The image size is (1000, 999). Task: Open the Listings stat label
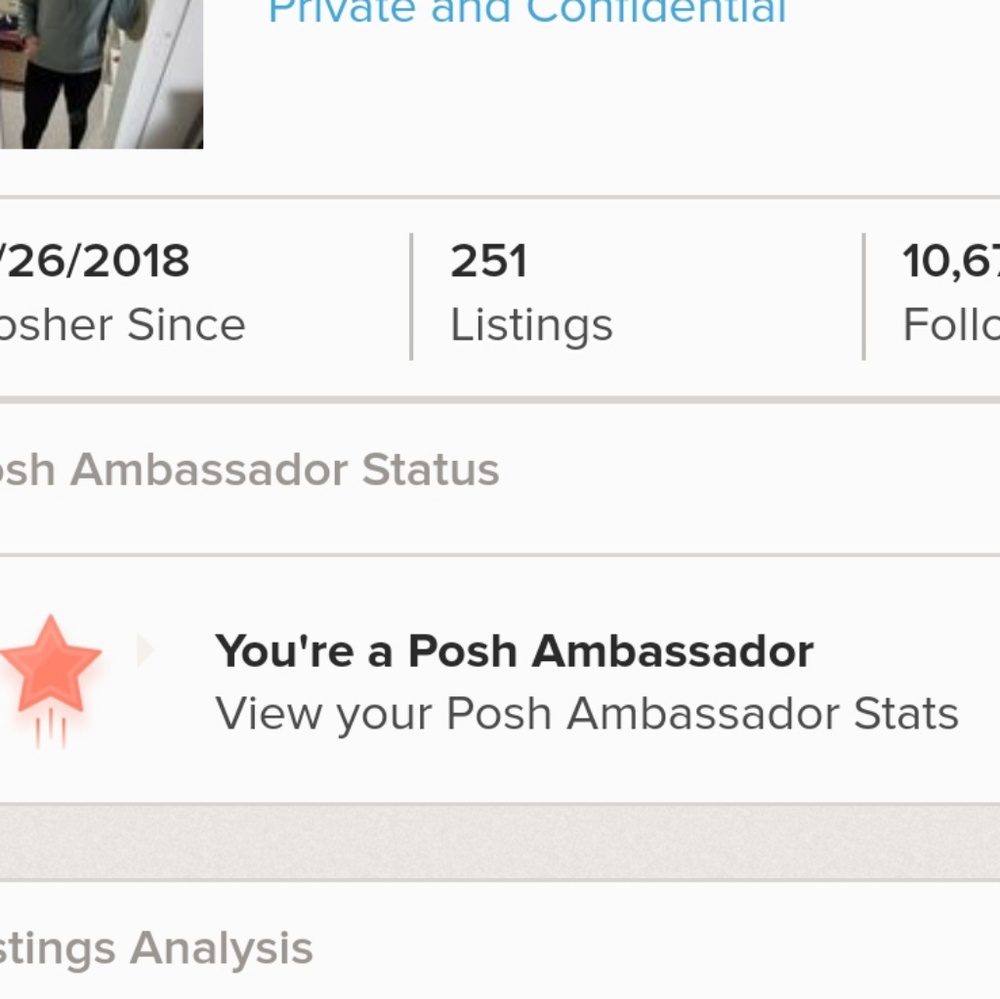pos(531,325)
